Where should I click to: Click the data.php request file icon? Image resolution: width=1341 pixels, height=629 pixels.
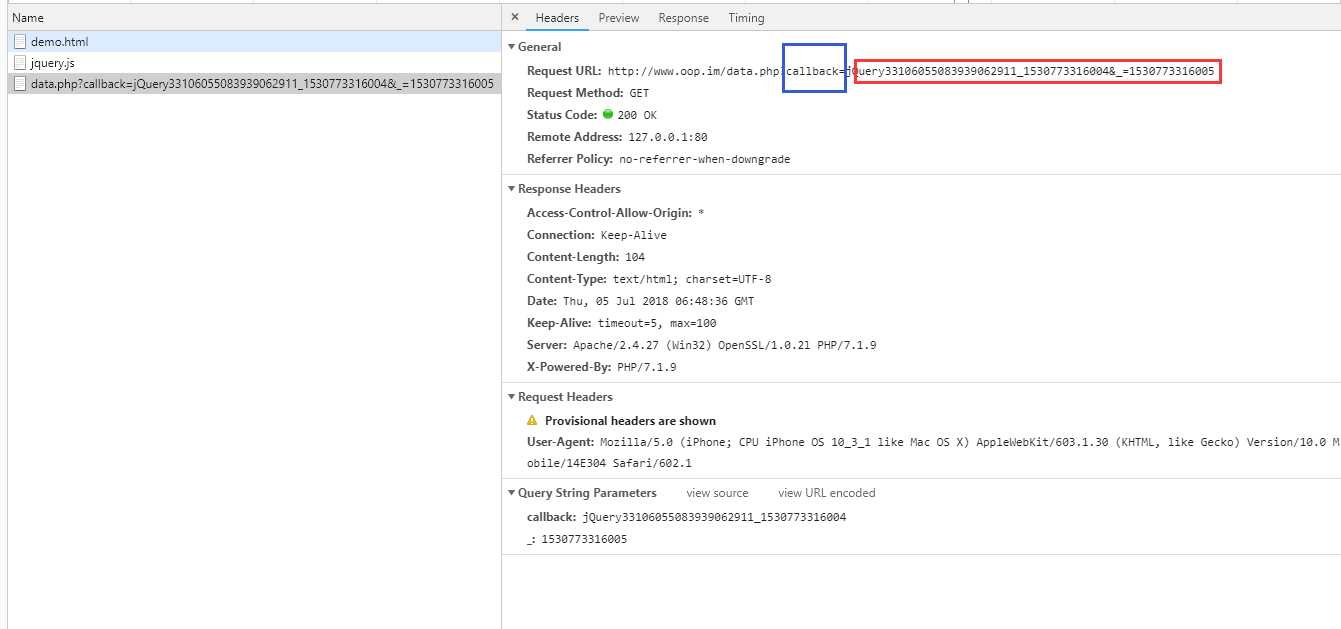pos(20,84)
